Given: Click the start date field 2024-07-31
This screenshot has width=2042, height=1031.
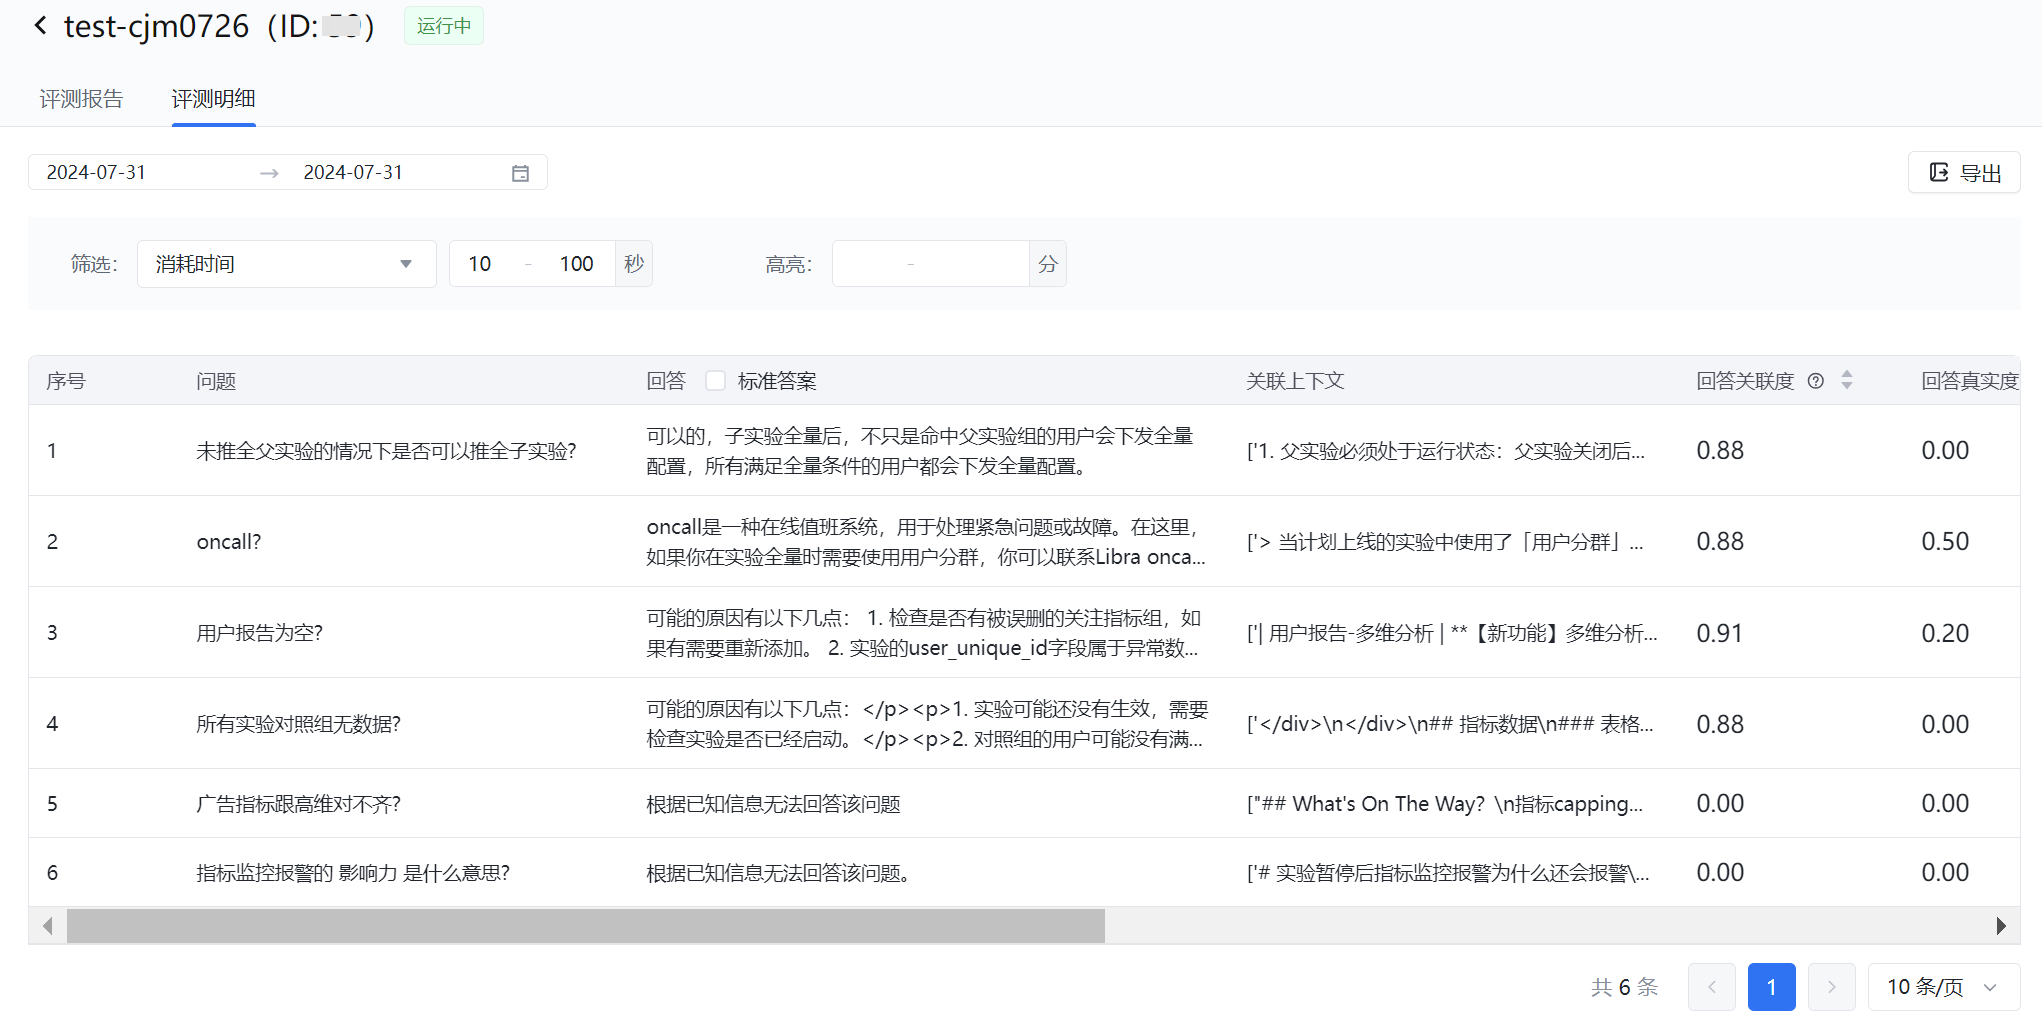Looking at the screenshot, I should (x=97, y=172).
